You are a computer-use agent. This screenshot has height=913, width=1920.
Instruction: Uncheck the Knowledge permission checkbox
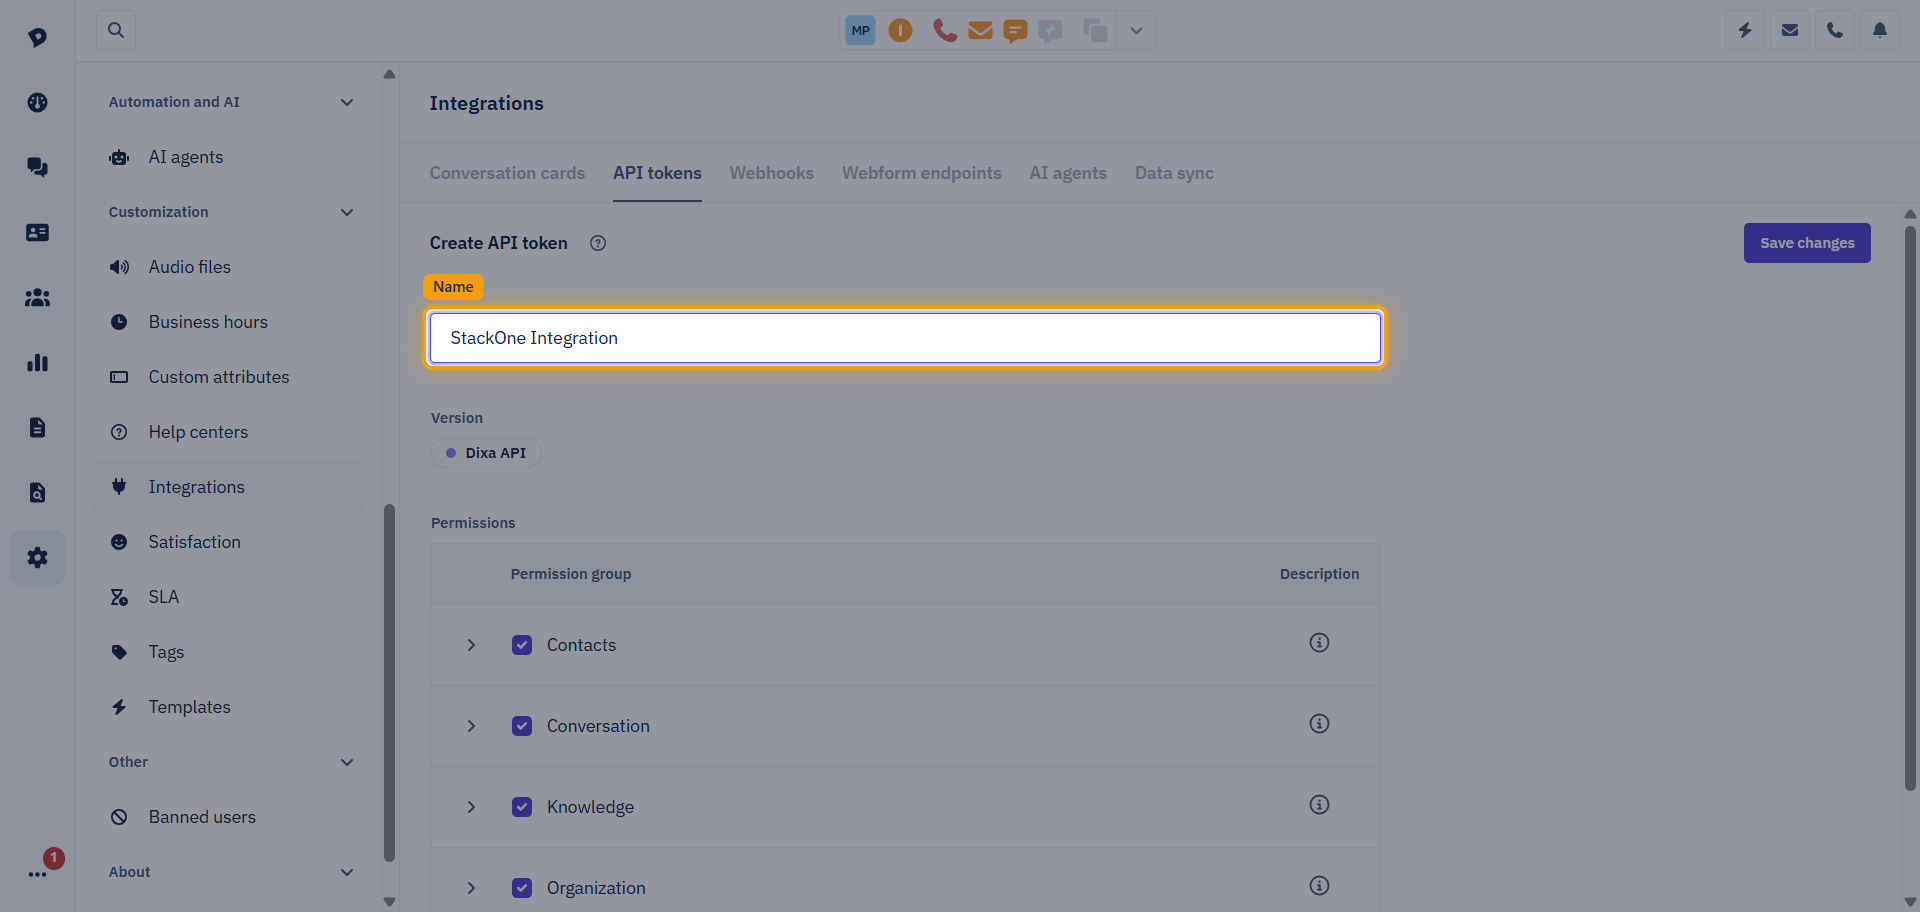522,807
